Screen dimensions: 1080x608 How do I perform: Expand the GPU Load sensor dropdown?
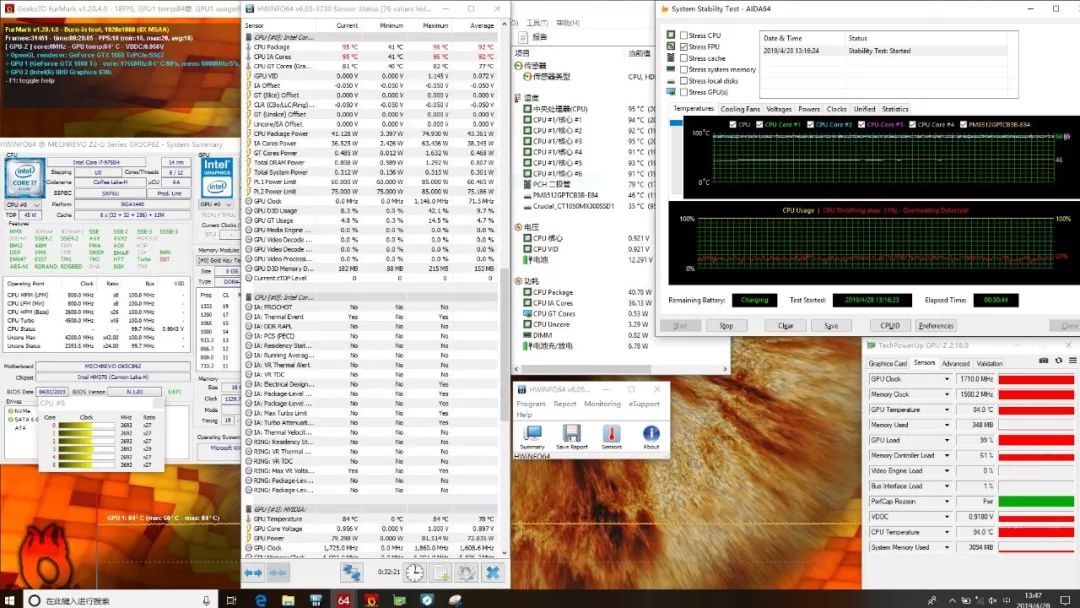(x=947, y=440)
